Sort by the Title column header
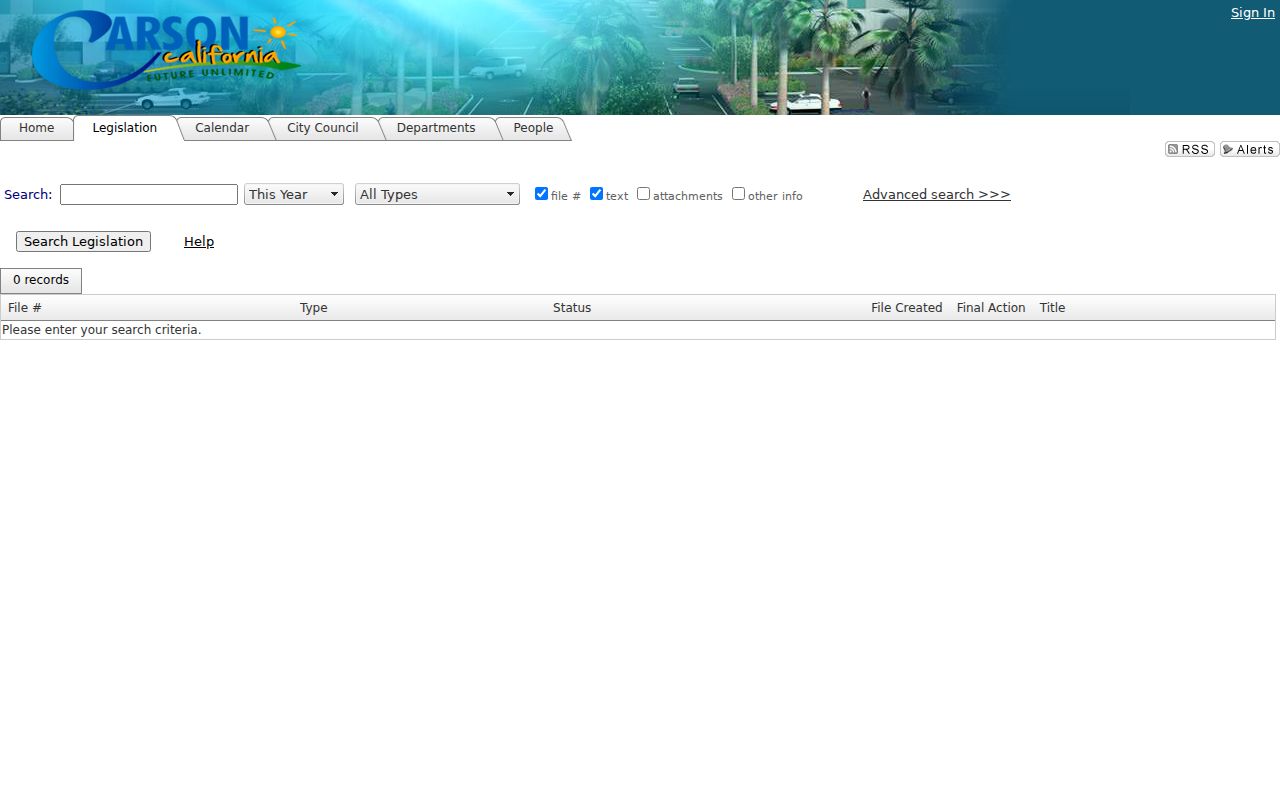1280x800 pixels. (1052, 308)
